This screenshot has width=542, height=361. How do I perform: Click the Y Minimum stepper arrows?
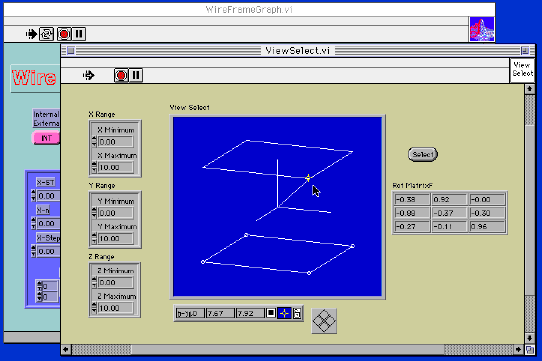pos(94,213)
